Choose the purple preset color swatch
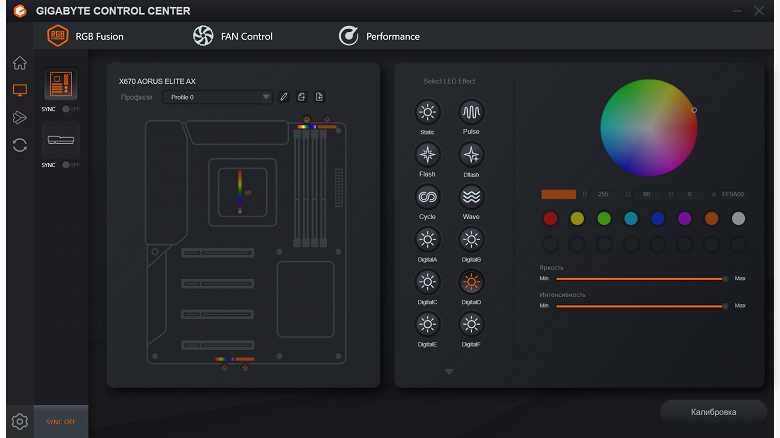This screenshot has height=438, width=780. [684, 218]
